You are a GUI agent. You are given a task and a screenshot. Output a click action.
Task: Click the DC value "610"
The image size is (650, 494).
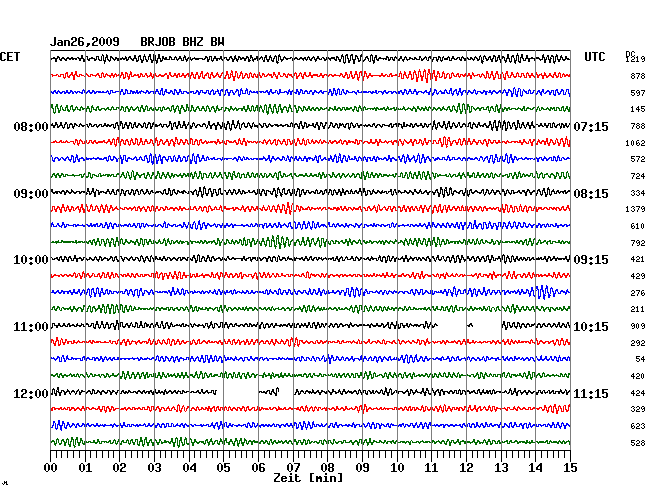[x=638, y=226]
